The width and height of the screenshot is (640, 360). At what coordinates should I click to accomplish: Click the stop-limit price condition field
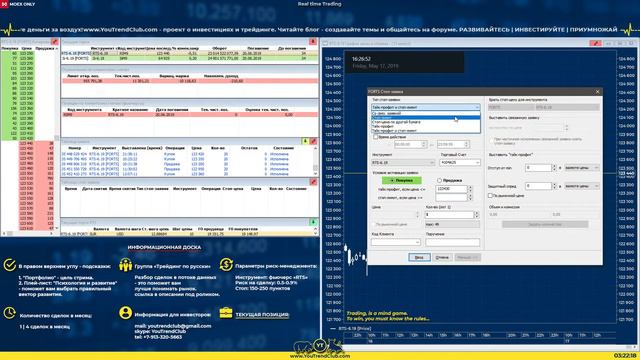click(451, 198)
